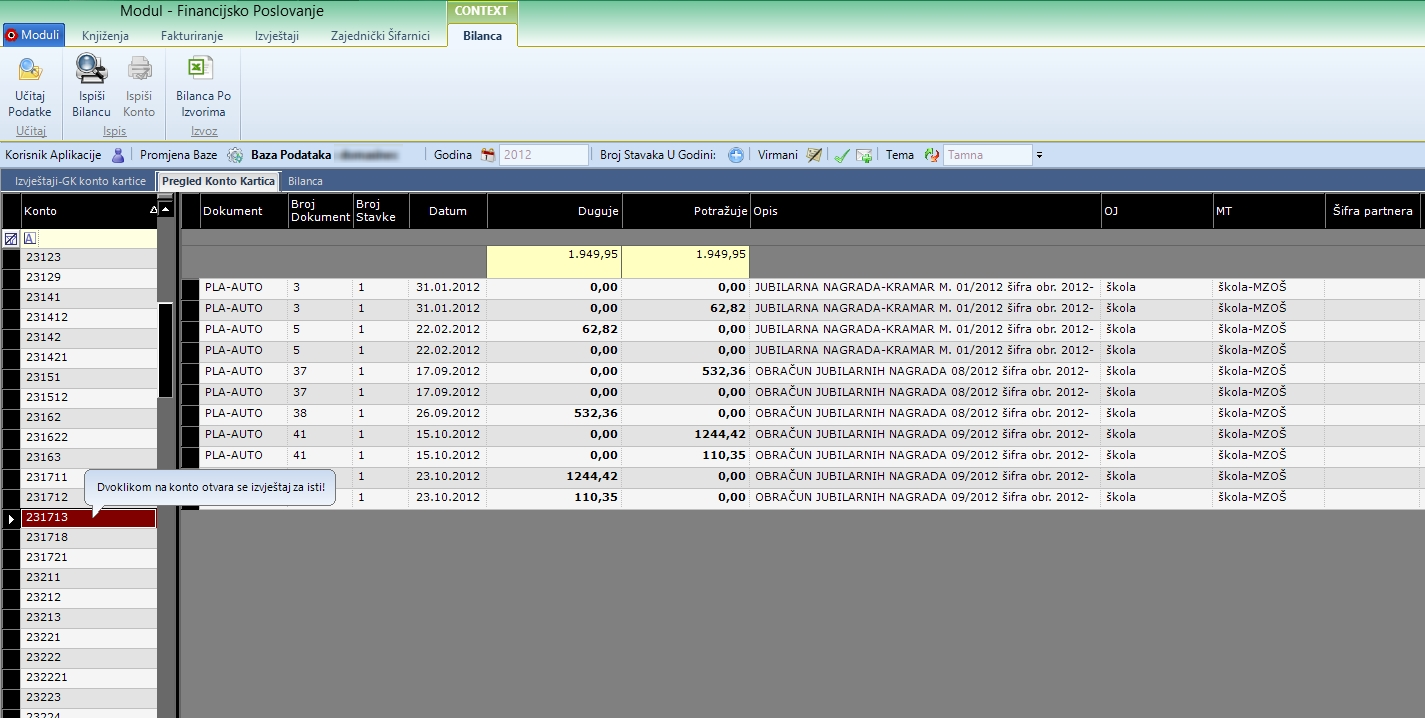Open the Izvještaji ribbon tab
Screen dimensions: 1425x718
tap(277, 35)
